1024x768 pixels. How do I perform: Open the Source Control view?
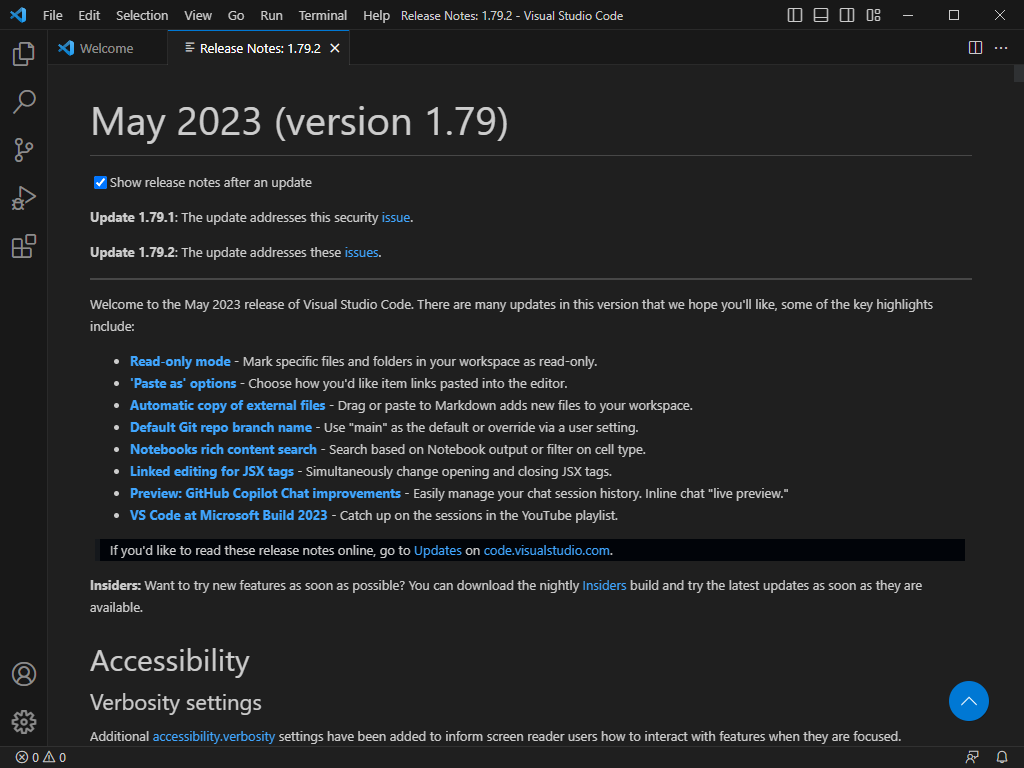point(24,150)
